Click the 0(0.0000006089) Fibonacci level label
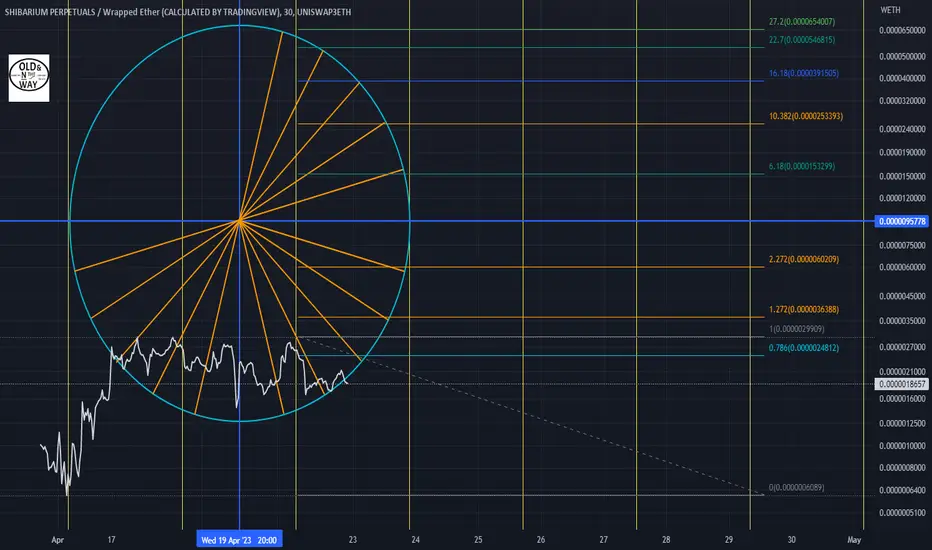The width and height of the screenshot is (932, 550). tap(796, 488)
